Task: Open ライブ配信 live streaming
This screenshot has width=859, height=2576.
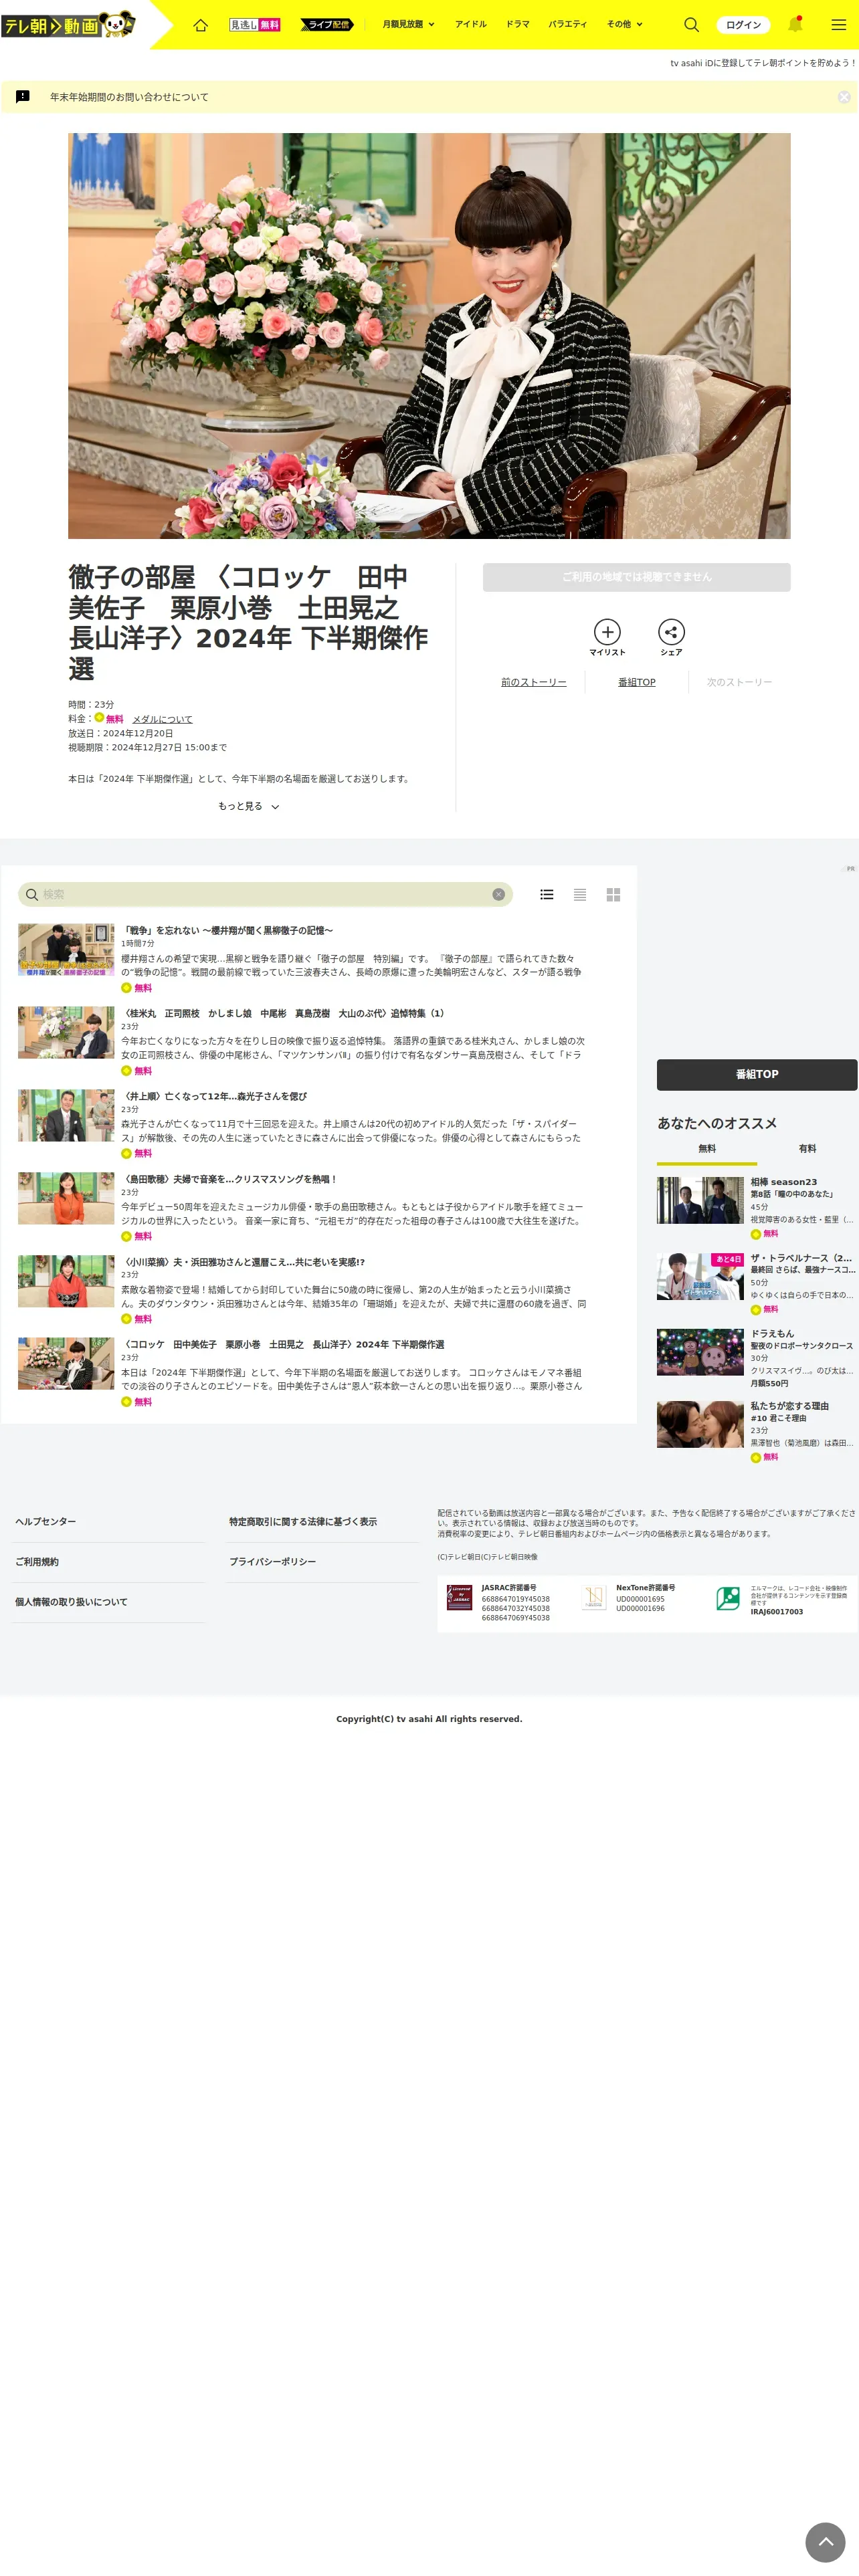Action: click(x=327, y=24)
